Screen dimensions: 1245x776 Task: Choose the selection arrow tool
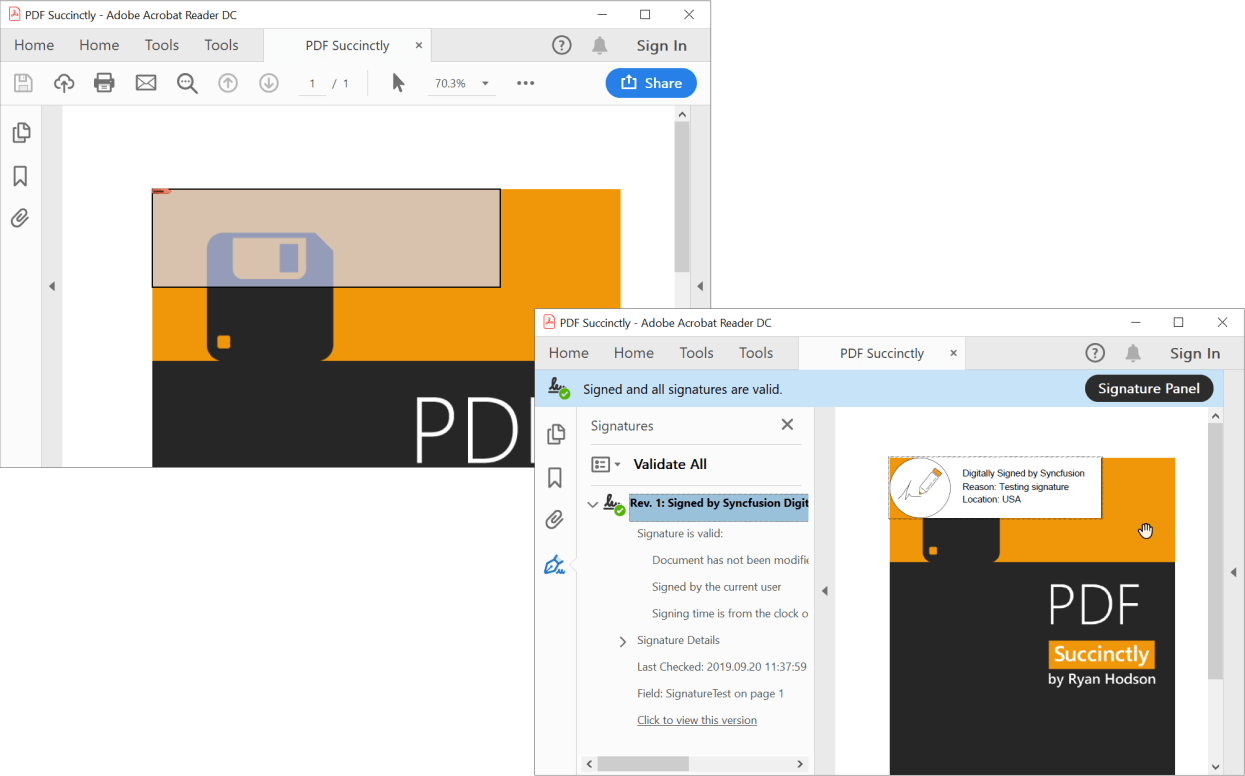[x=397, y=83]
